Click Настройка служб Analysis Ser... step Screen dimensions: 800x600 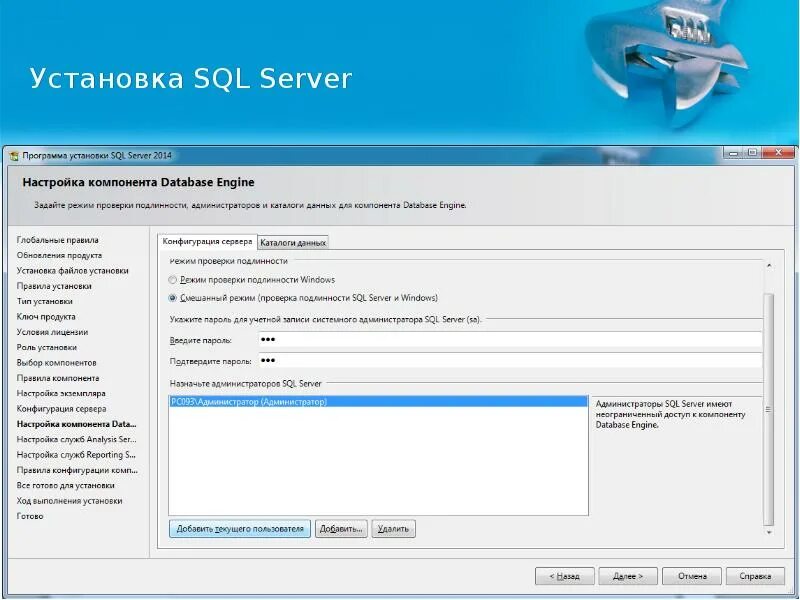[77, 439]
